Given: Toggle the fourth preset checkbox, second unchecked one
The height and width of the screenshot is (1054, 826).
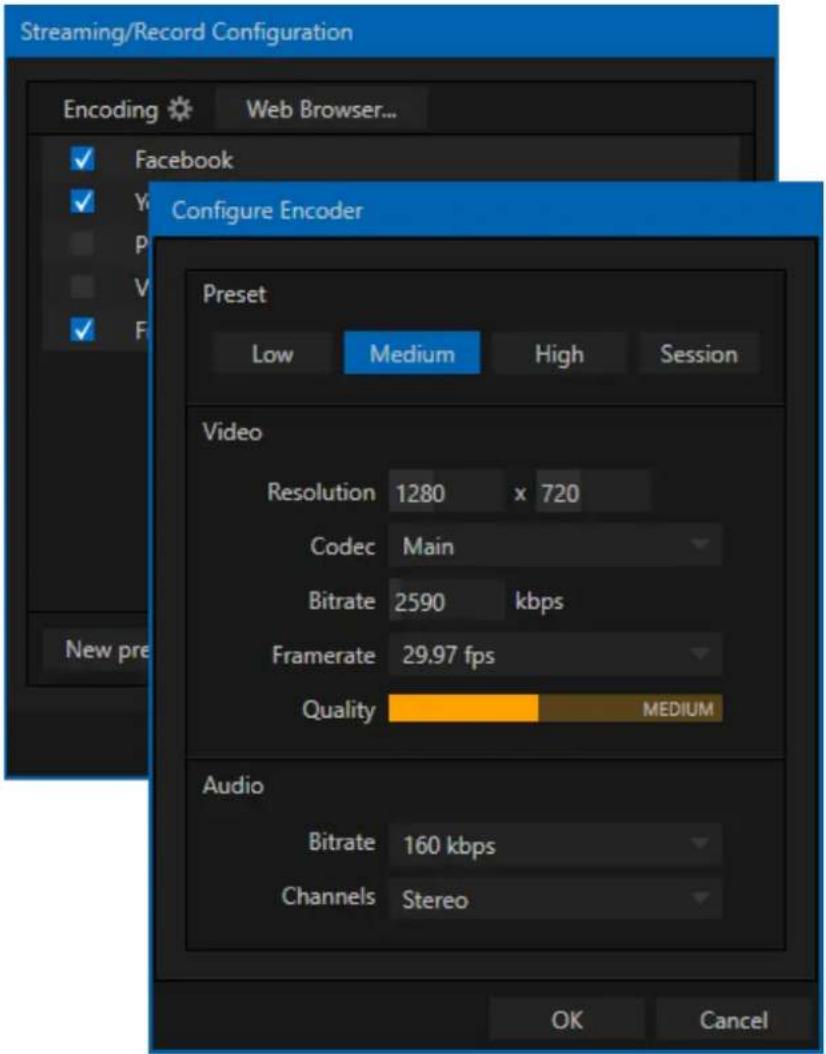Looking at the screenshot, I should tap(82, 287).
